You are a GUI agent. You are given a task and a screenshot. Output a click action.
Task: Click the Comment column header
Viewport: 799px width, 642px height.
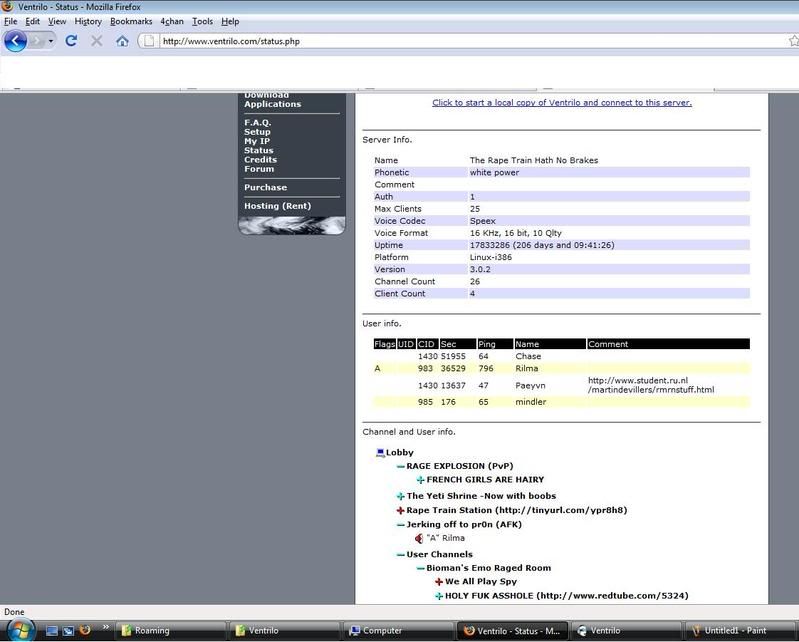pos(668,344)
